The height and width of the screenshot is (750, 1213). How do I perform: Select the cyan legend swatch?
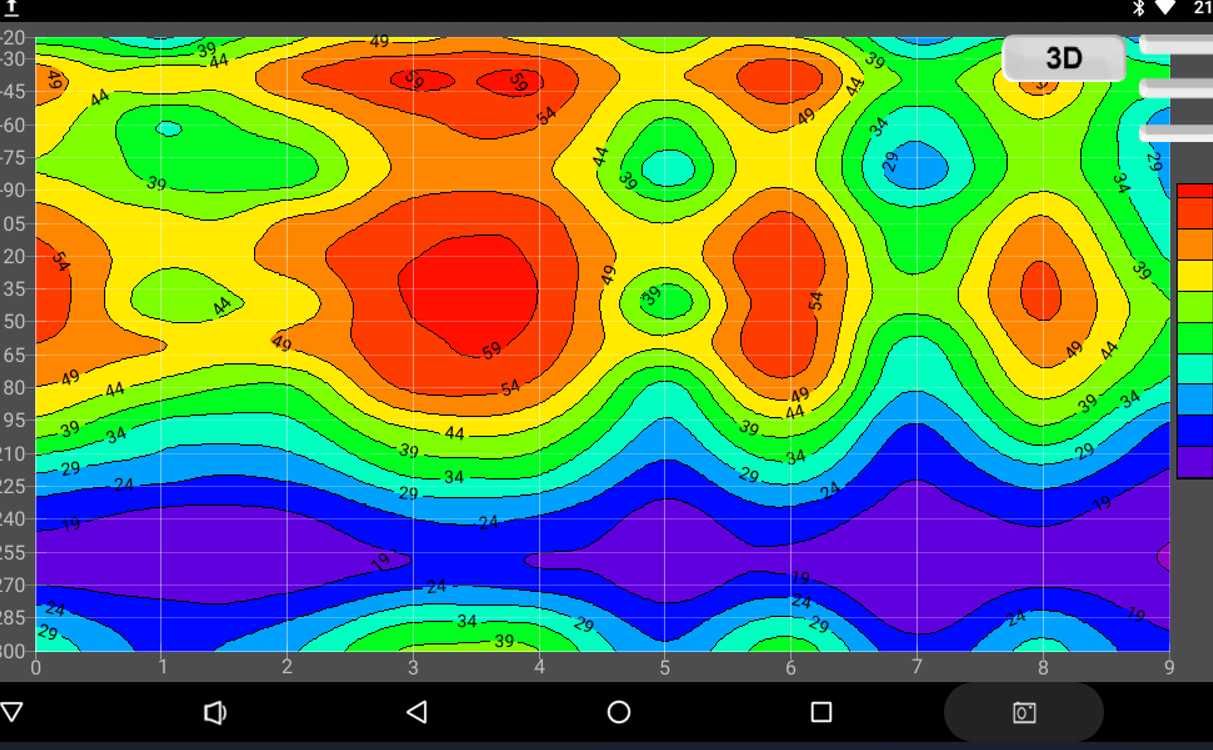coord(1194,369)
